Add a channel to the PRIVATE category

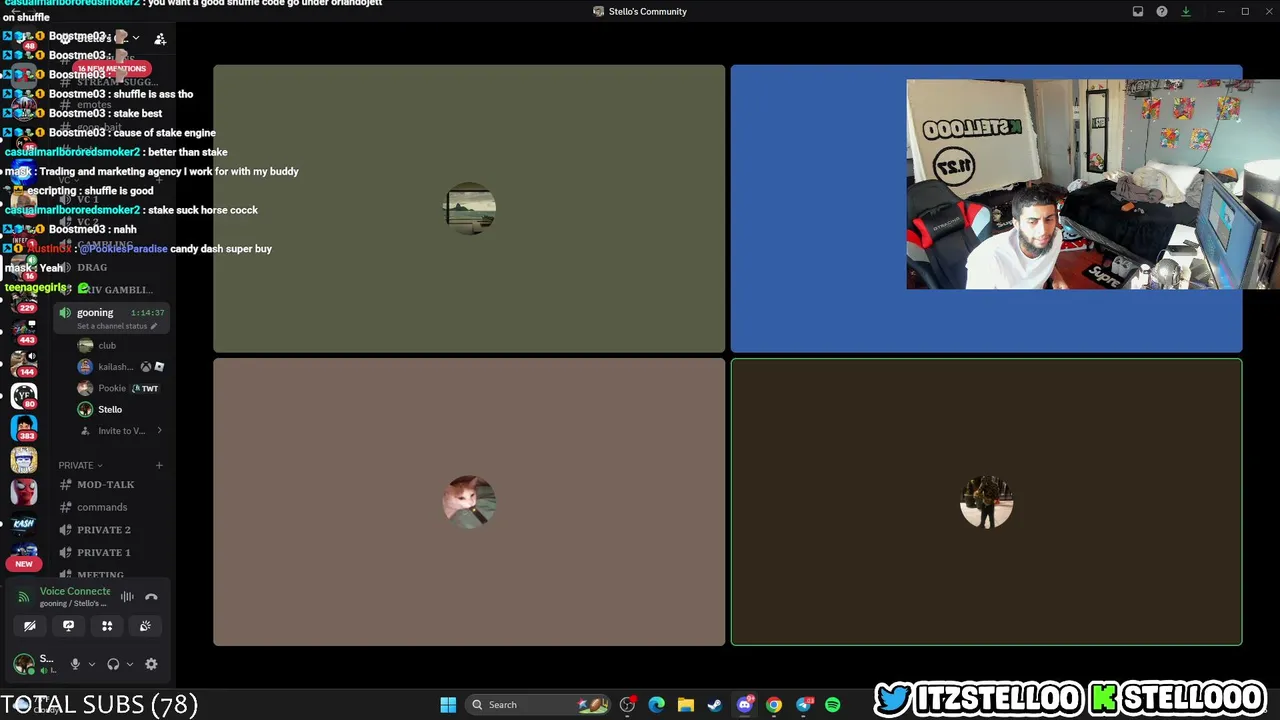[159, 465]
